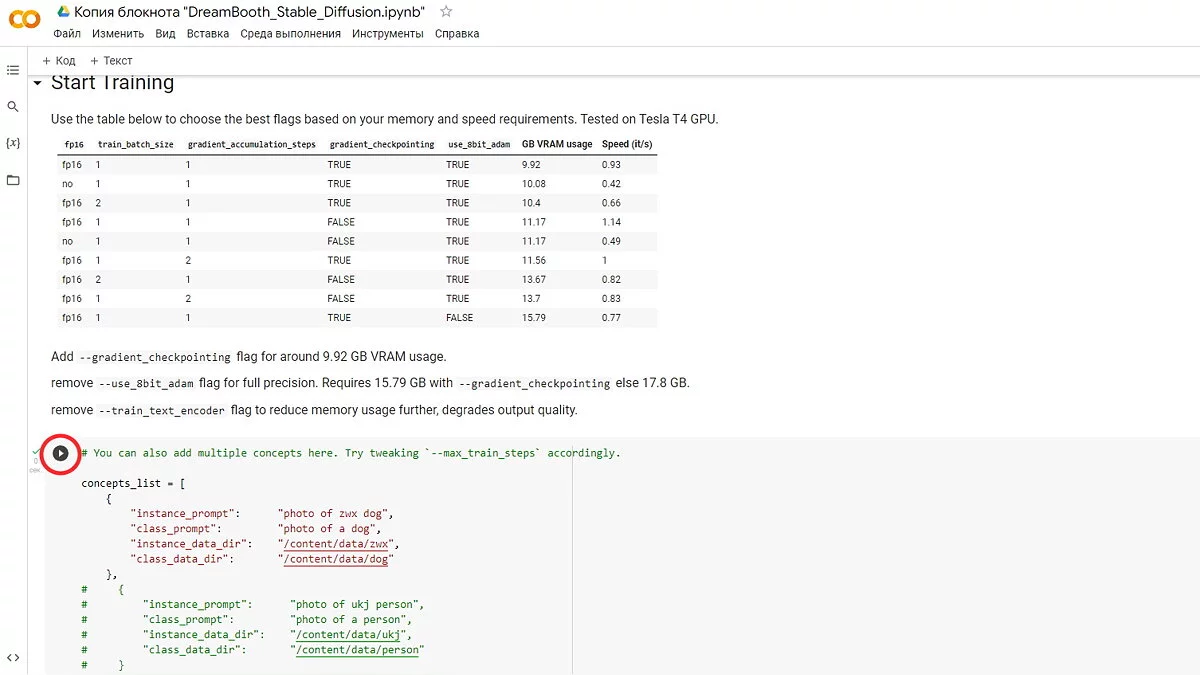
Task: Open the Files folder icon in sidebar
Action: [x=13, y=180]
